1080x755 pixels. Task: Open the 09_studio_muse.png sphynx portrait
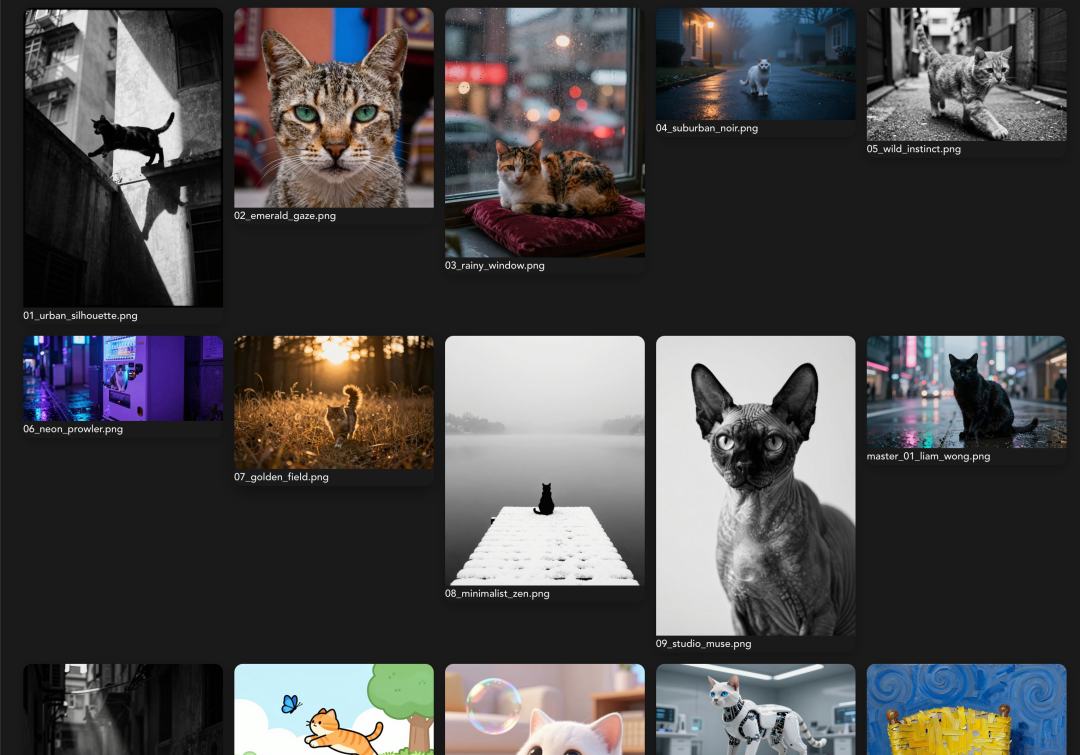[x=755, y=484]
